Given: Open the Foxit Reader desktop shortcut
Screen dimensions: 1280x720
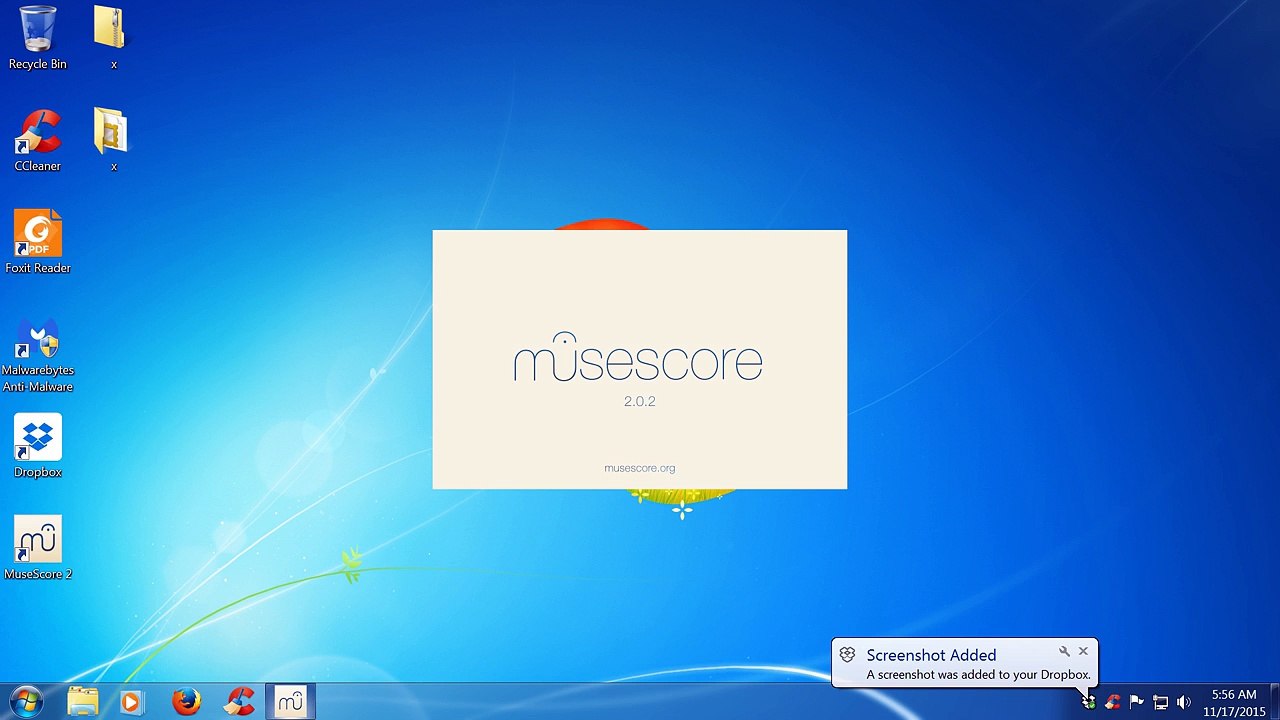Looking at the screenshot, I should pyautogui.click(x=38, y=242).
